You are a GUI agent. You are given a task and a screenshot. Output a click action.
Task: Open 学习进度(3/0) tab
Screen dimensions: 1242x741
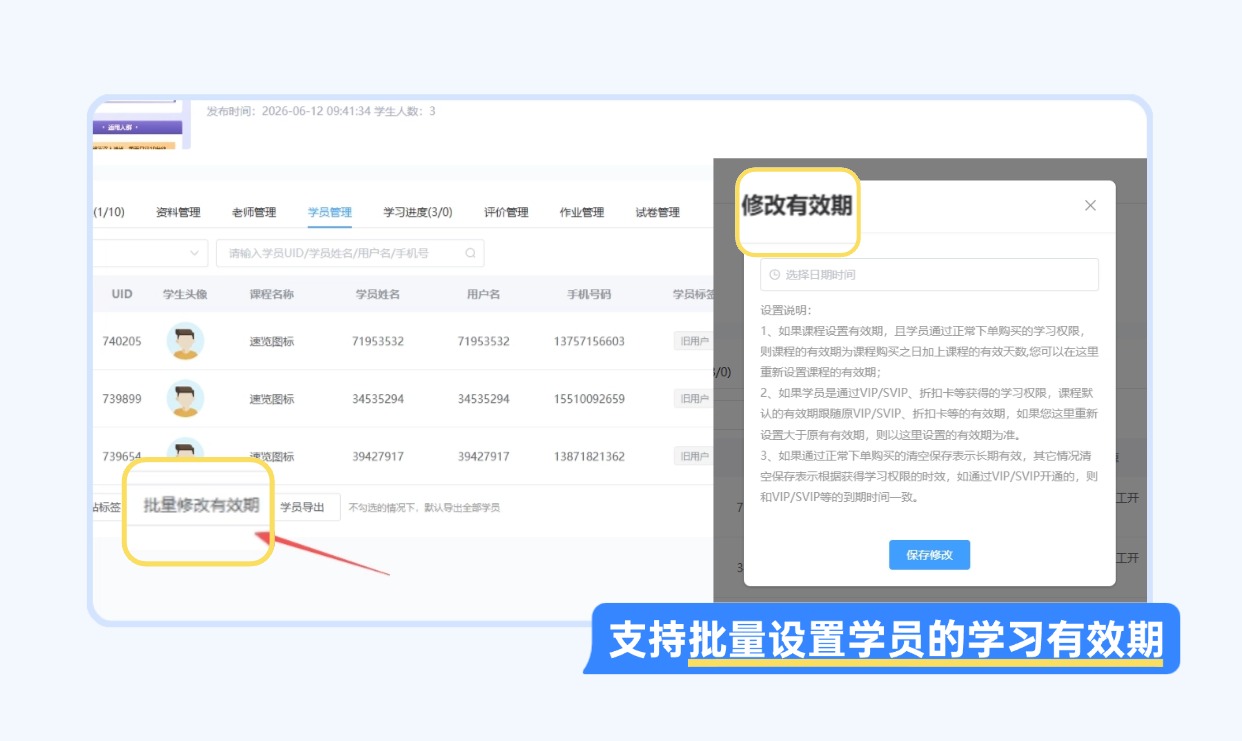click(418, 212)
